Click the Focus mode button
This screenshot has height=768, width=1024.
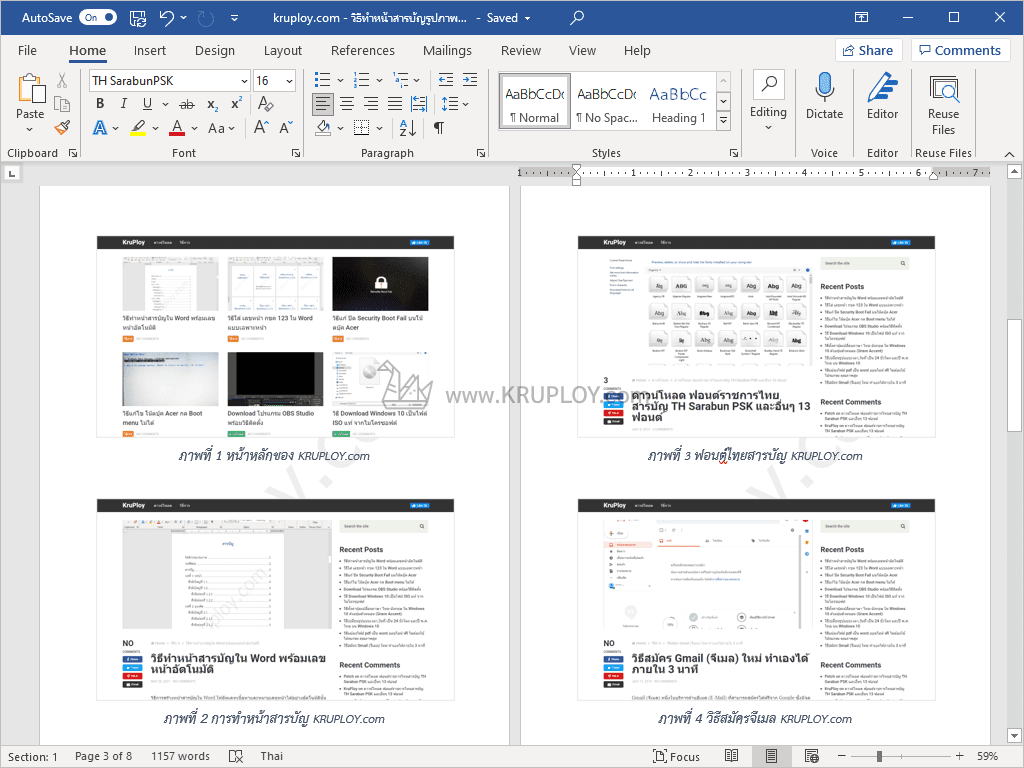pos(677,756)
